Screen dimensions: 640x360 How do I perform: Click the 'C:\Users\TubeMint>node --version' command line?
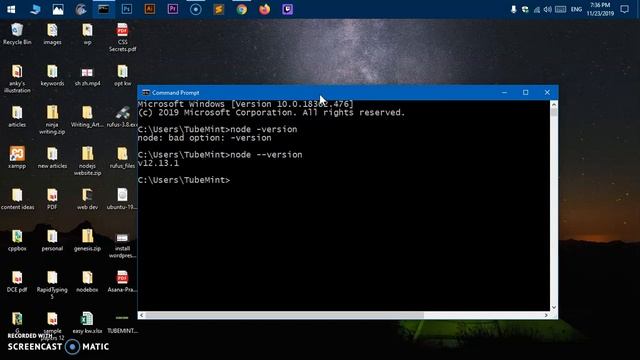point(220,155)
